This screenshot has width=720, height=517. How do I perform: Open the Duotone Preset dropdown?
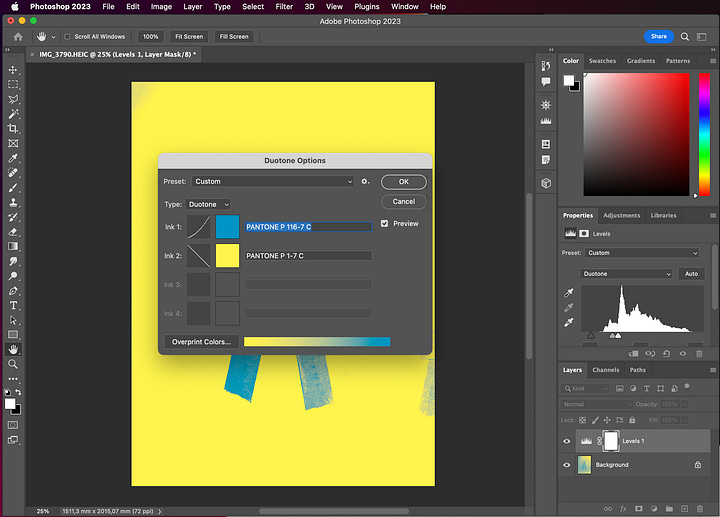tap(273, 181)
